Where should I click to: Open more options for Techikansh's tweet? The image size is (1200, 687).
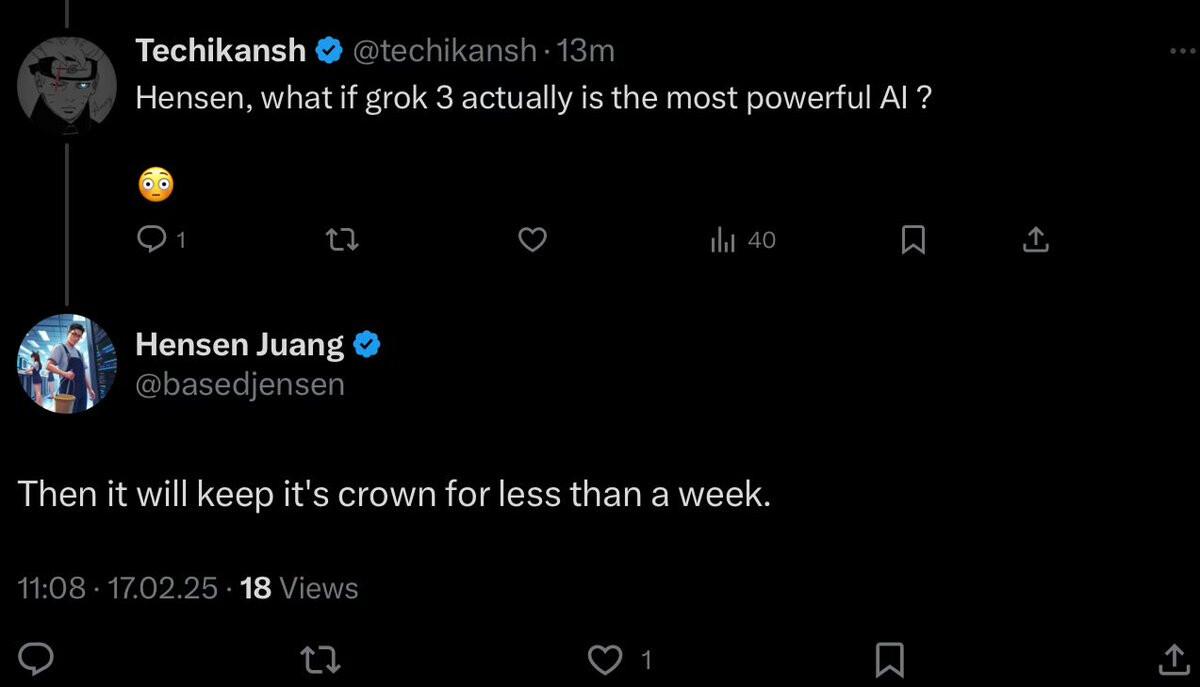1181,51
